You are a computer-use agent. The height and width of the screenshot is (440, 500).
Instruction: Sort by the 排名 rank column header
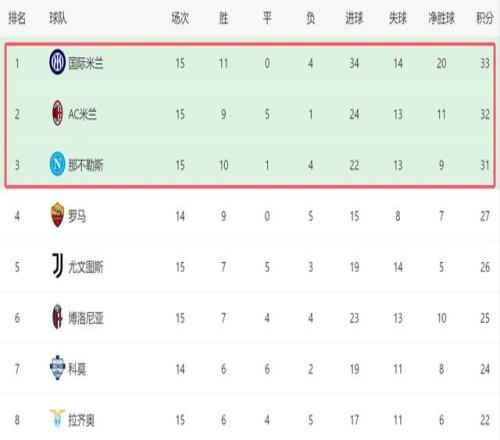click(x=17, y=18)
